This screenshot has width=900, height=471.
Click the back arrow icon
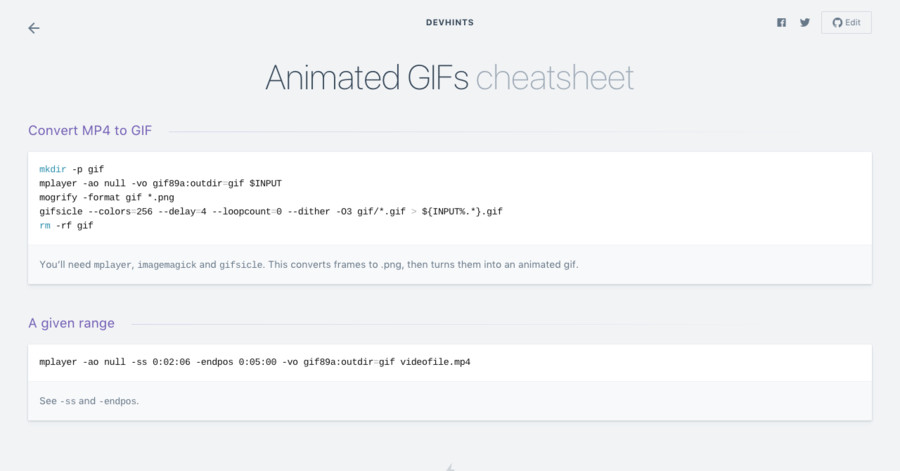coord(34,28)
